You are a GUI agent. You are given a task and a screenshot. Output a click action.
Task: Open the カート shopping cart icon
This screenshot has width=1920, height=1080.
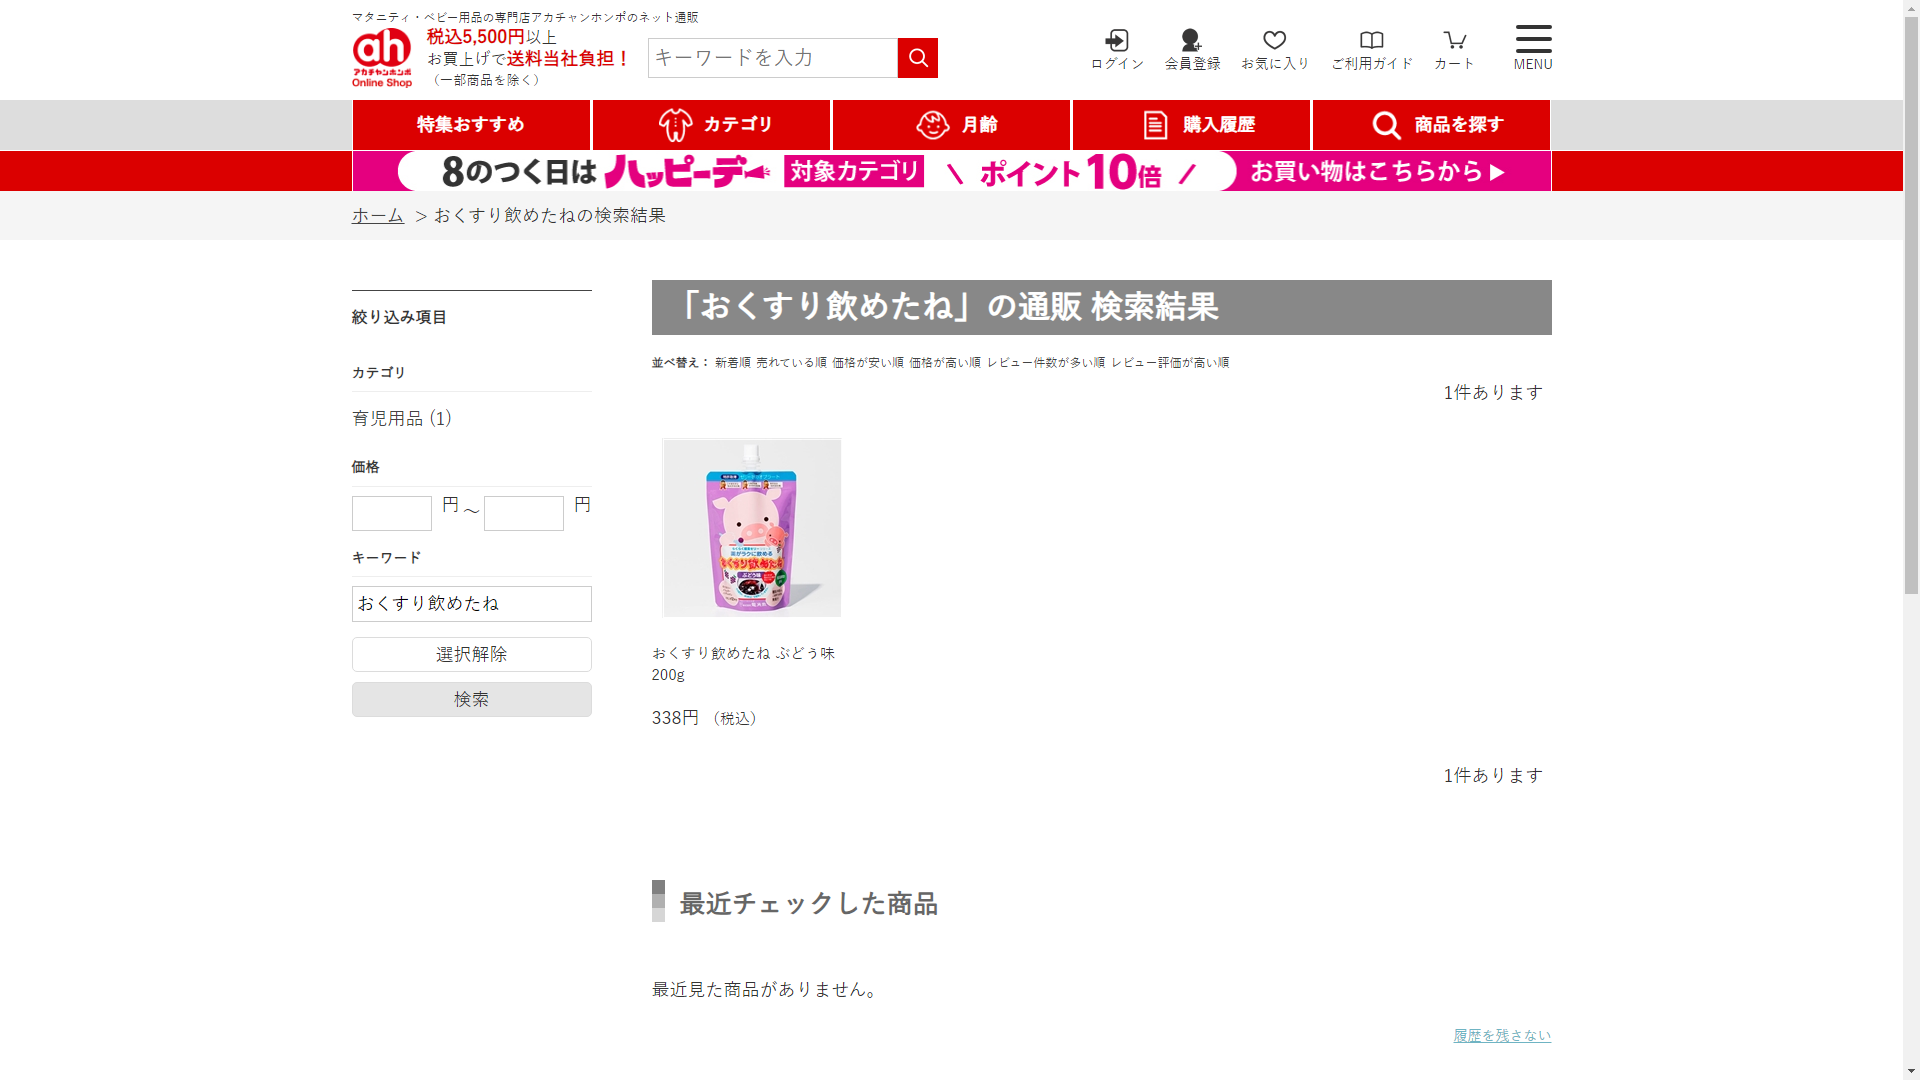click(1454, 49)
